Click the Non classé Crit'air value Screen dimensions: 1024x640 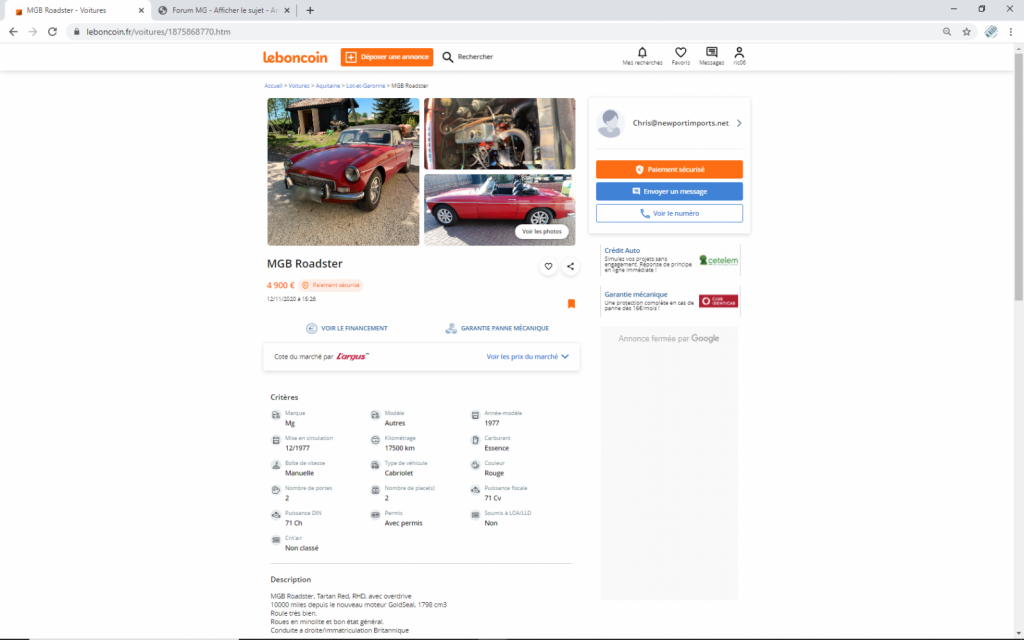click(302, 548)
